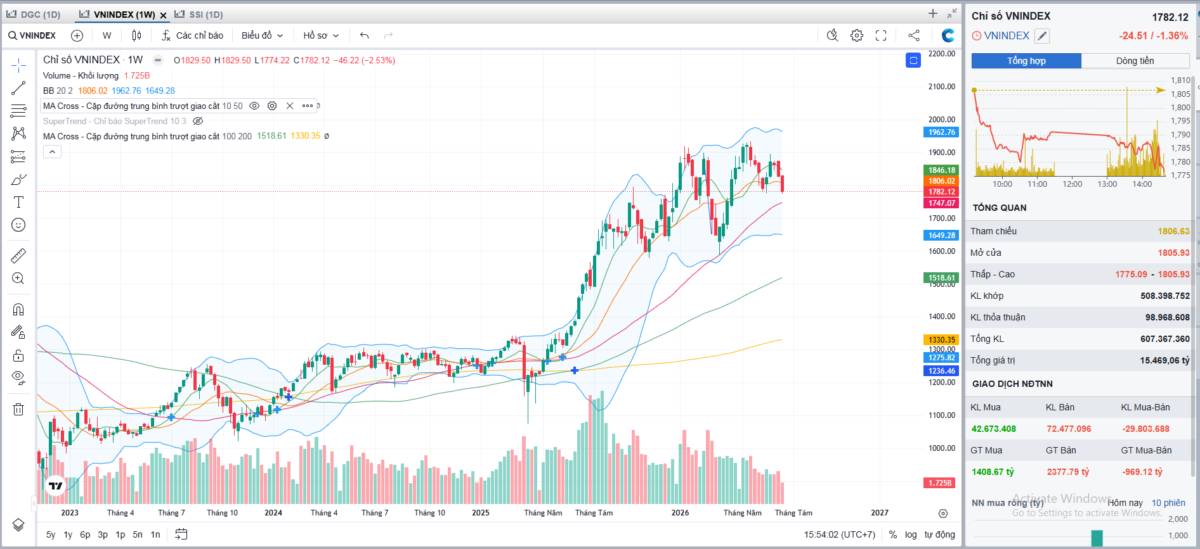Click the timezone clock 15:54:02 (UTC+7)
The width and height of the screenshot is (1200, 549).
tap(840, 535)
